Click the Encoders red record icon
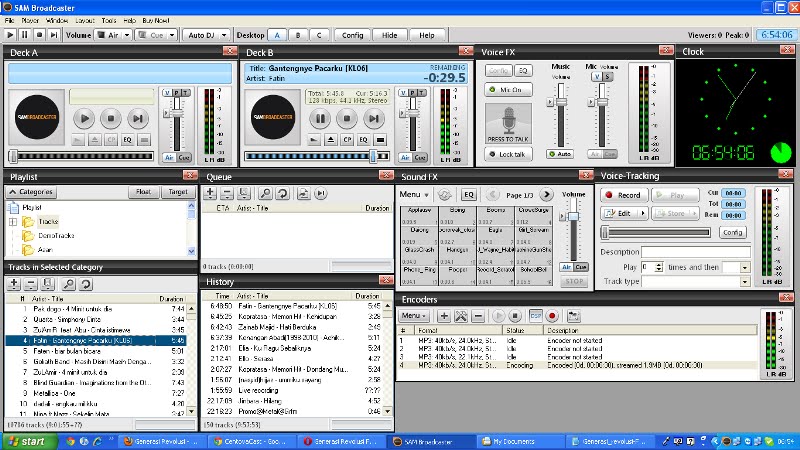 pos(552,316)
